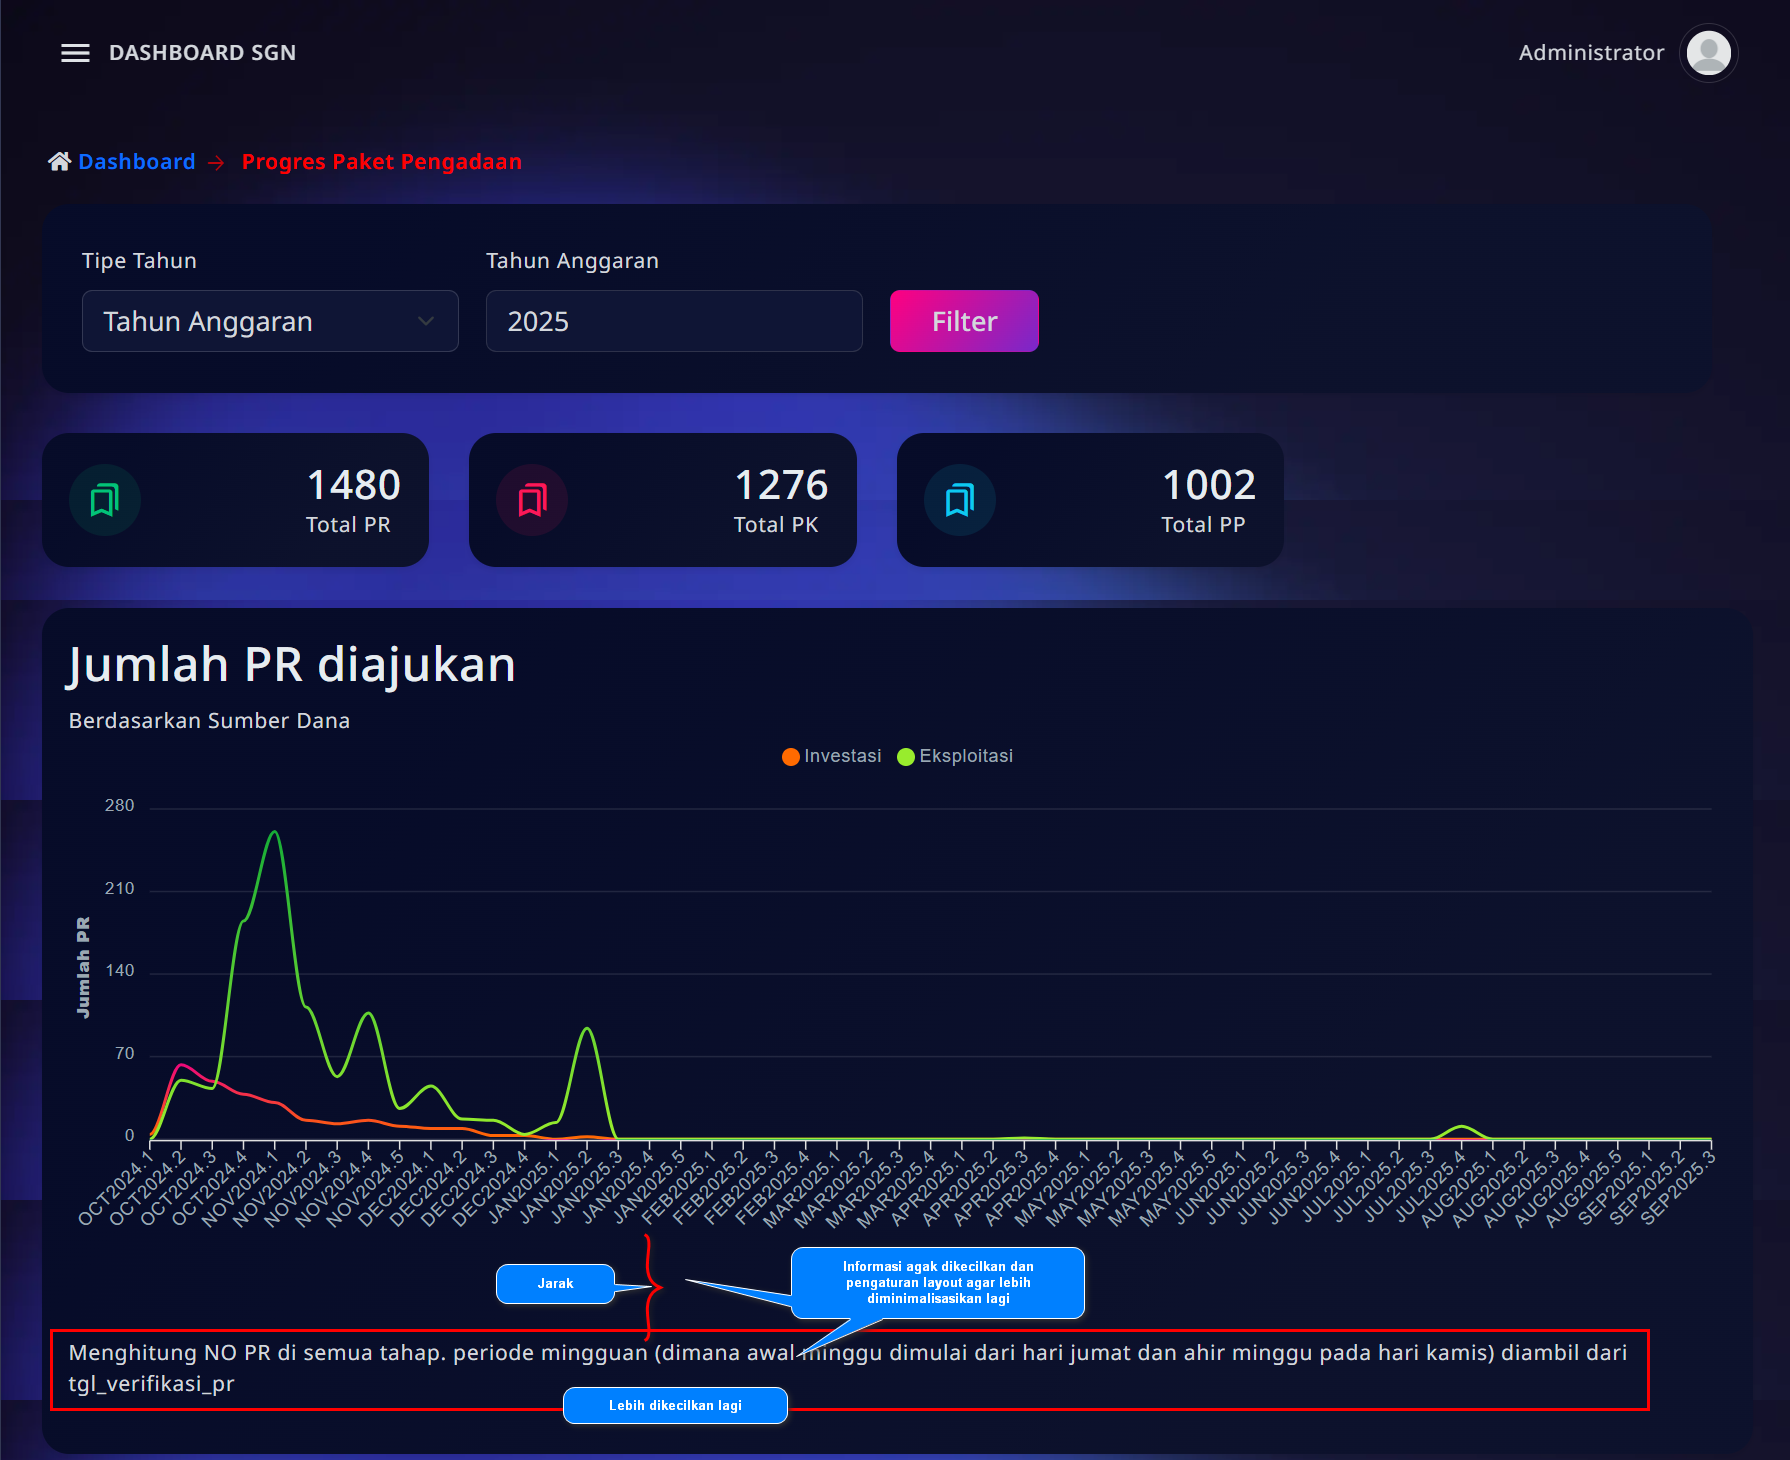Click the Progres Paket Pengadaan breadcrumb
This screenshot has width=1790, height=1460.
pyautogui.click(x=382, y=162)
